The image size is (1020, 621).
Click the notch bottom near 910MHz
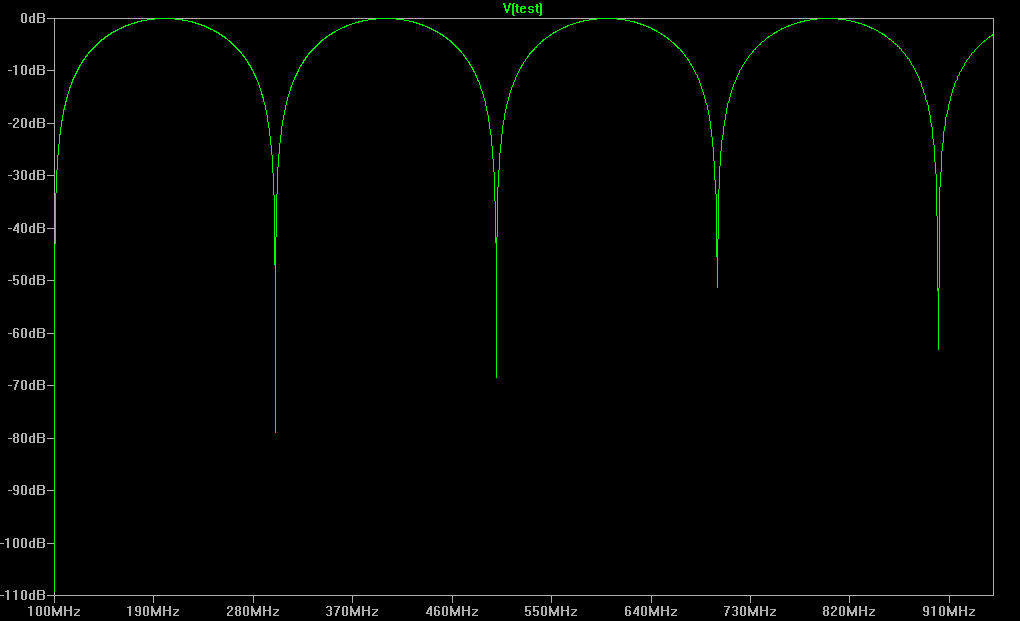tap(938, 348)
